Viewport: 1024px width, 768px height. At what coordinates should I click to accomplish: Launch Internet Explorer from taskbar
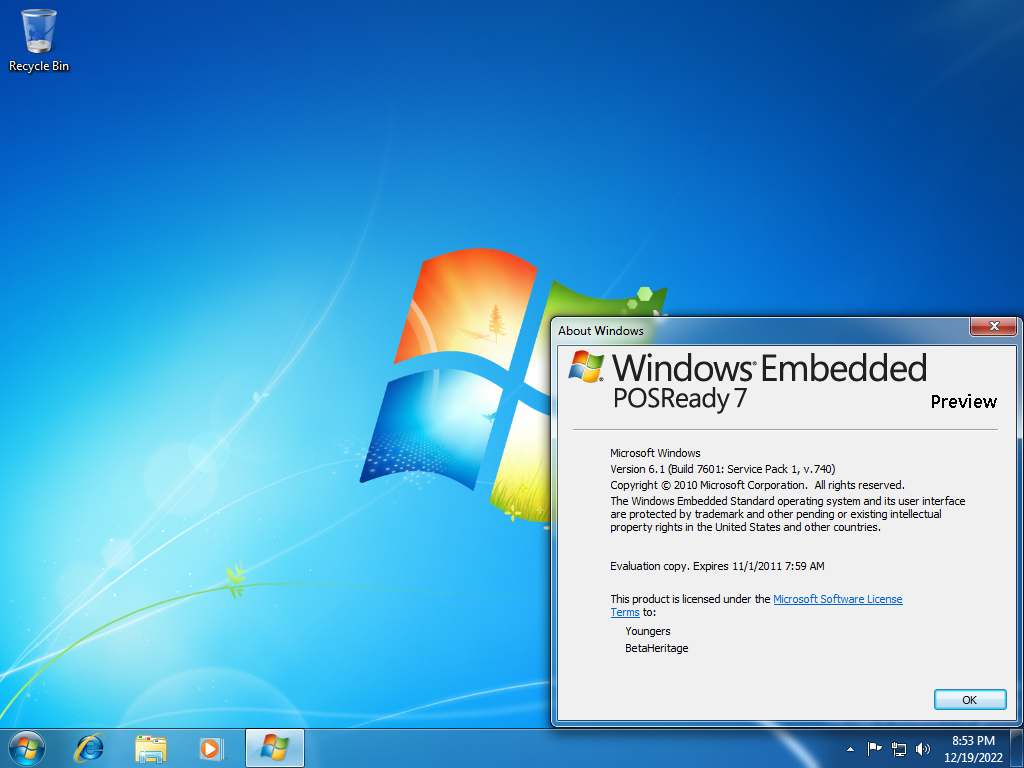tap(89, 748)
